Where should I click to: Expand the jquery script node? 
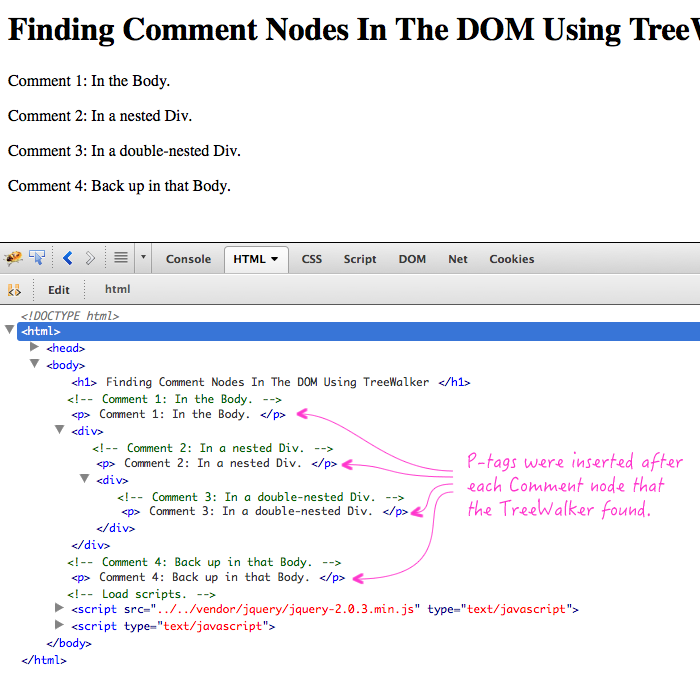tap(59, 607)
